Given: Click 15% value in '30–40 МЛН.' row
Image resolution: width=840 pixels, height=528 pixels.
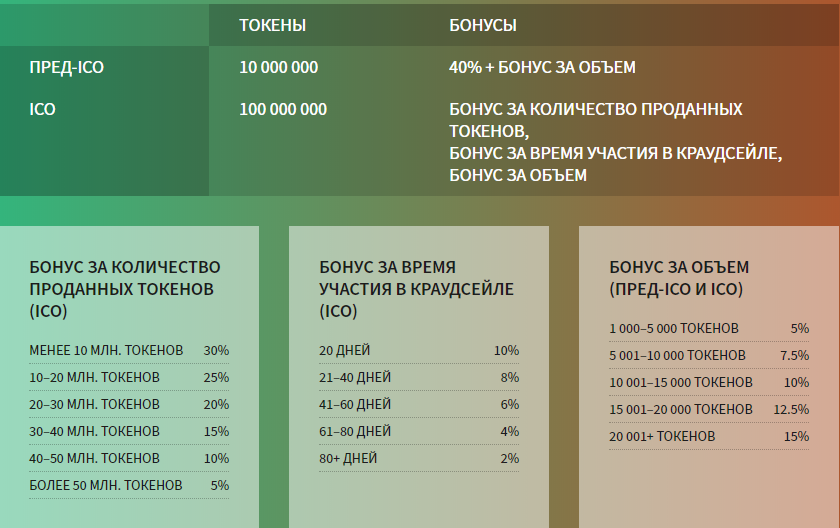Looking at the screenshot, I should (x=216, y=431).
